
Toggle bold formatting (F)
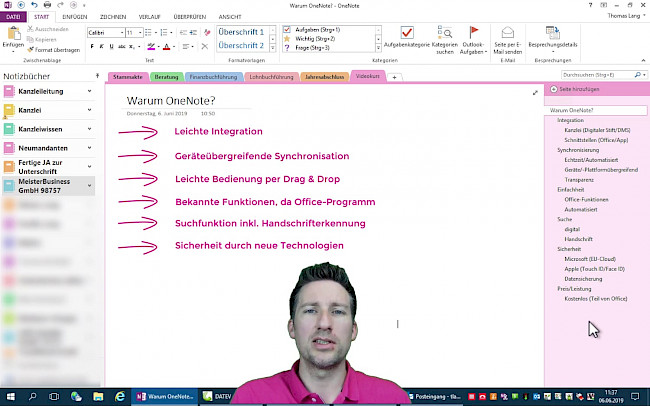click(92, 46)
